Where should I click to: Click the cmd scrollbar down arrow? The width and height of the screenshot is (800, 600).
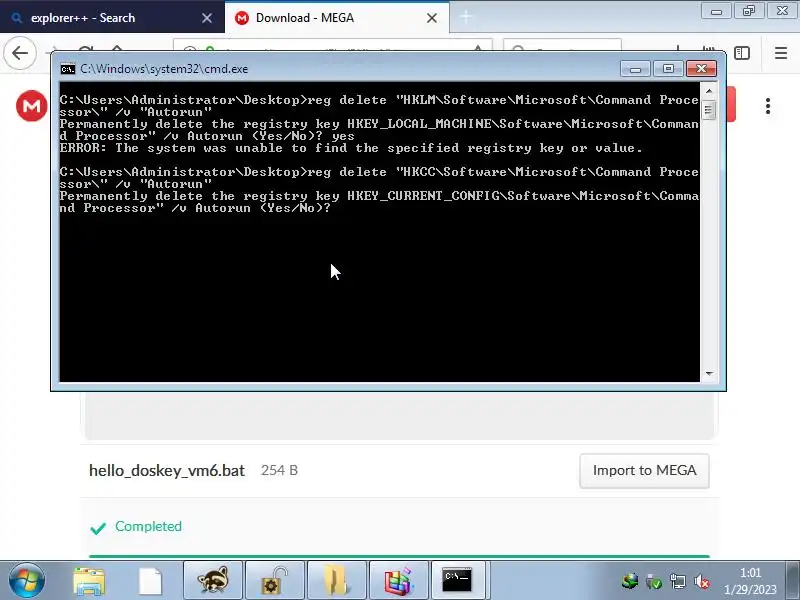[709, 373]
